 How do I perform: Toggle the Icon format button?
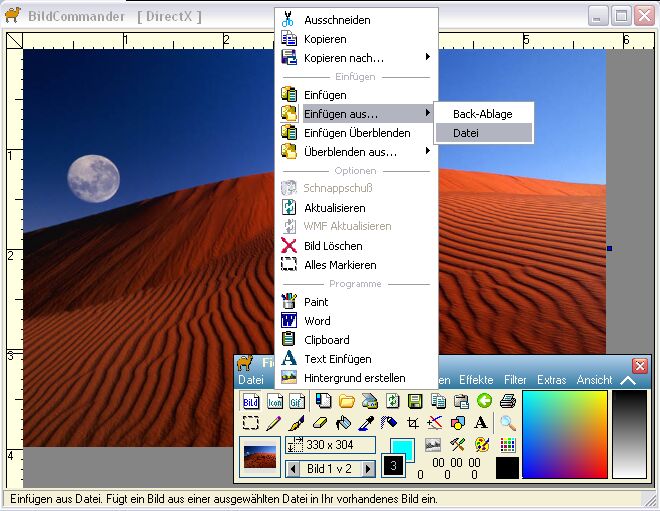point(273,401)
